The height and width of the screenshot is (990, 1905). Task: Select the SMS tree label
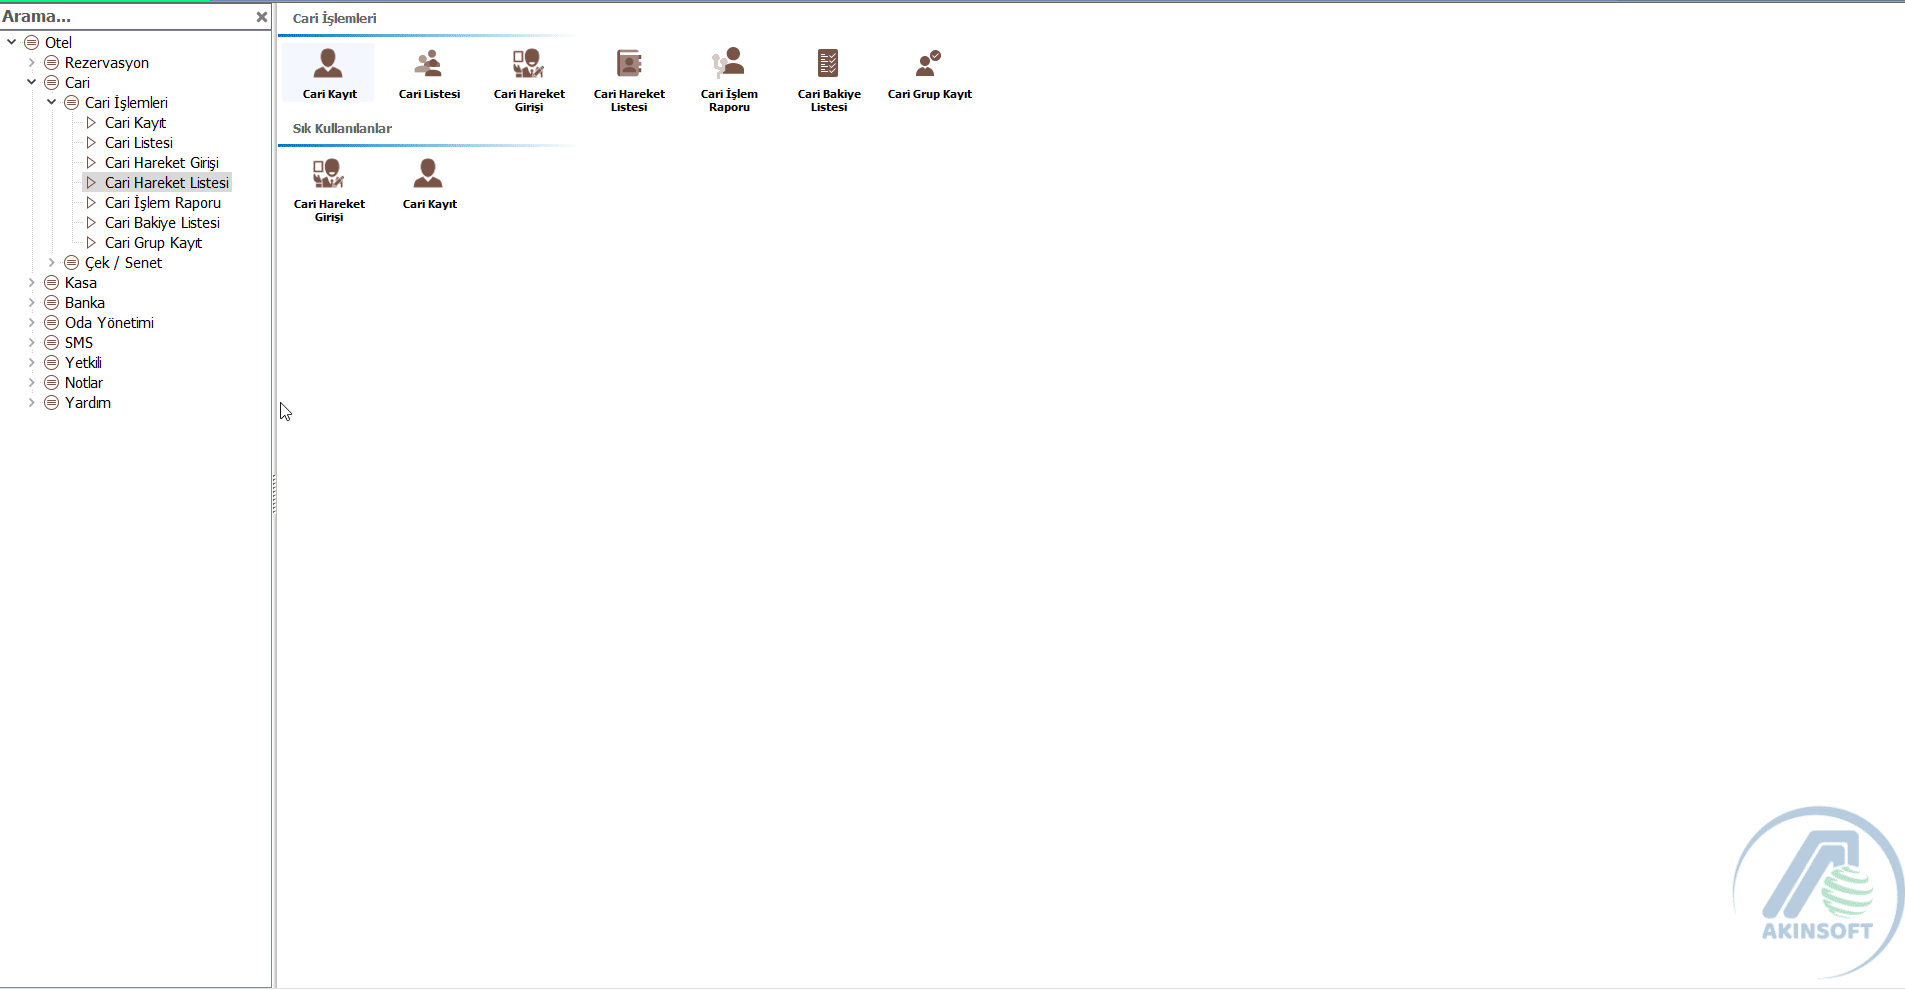pos(79,342)
